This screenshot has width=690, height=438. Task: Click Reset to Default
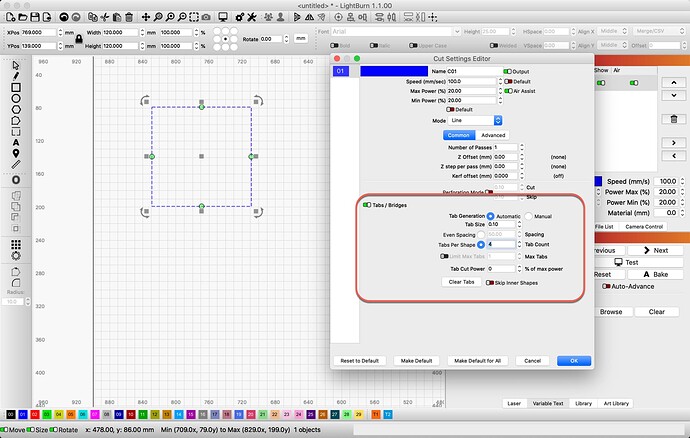tap(360, 361)
